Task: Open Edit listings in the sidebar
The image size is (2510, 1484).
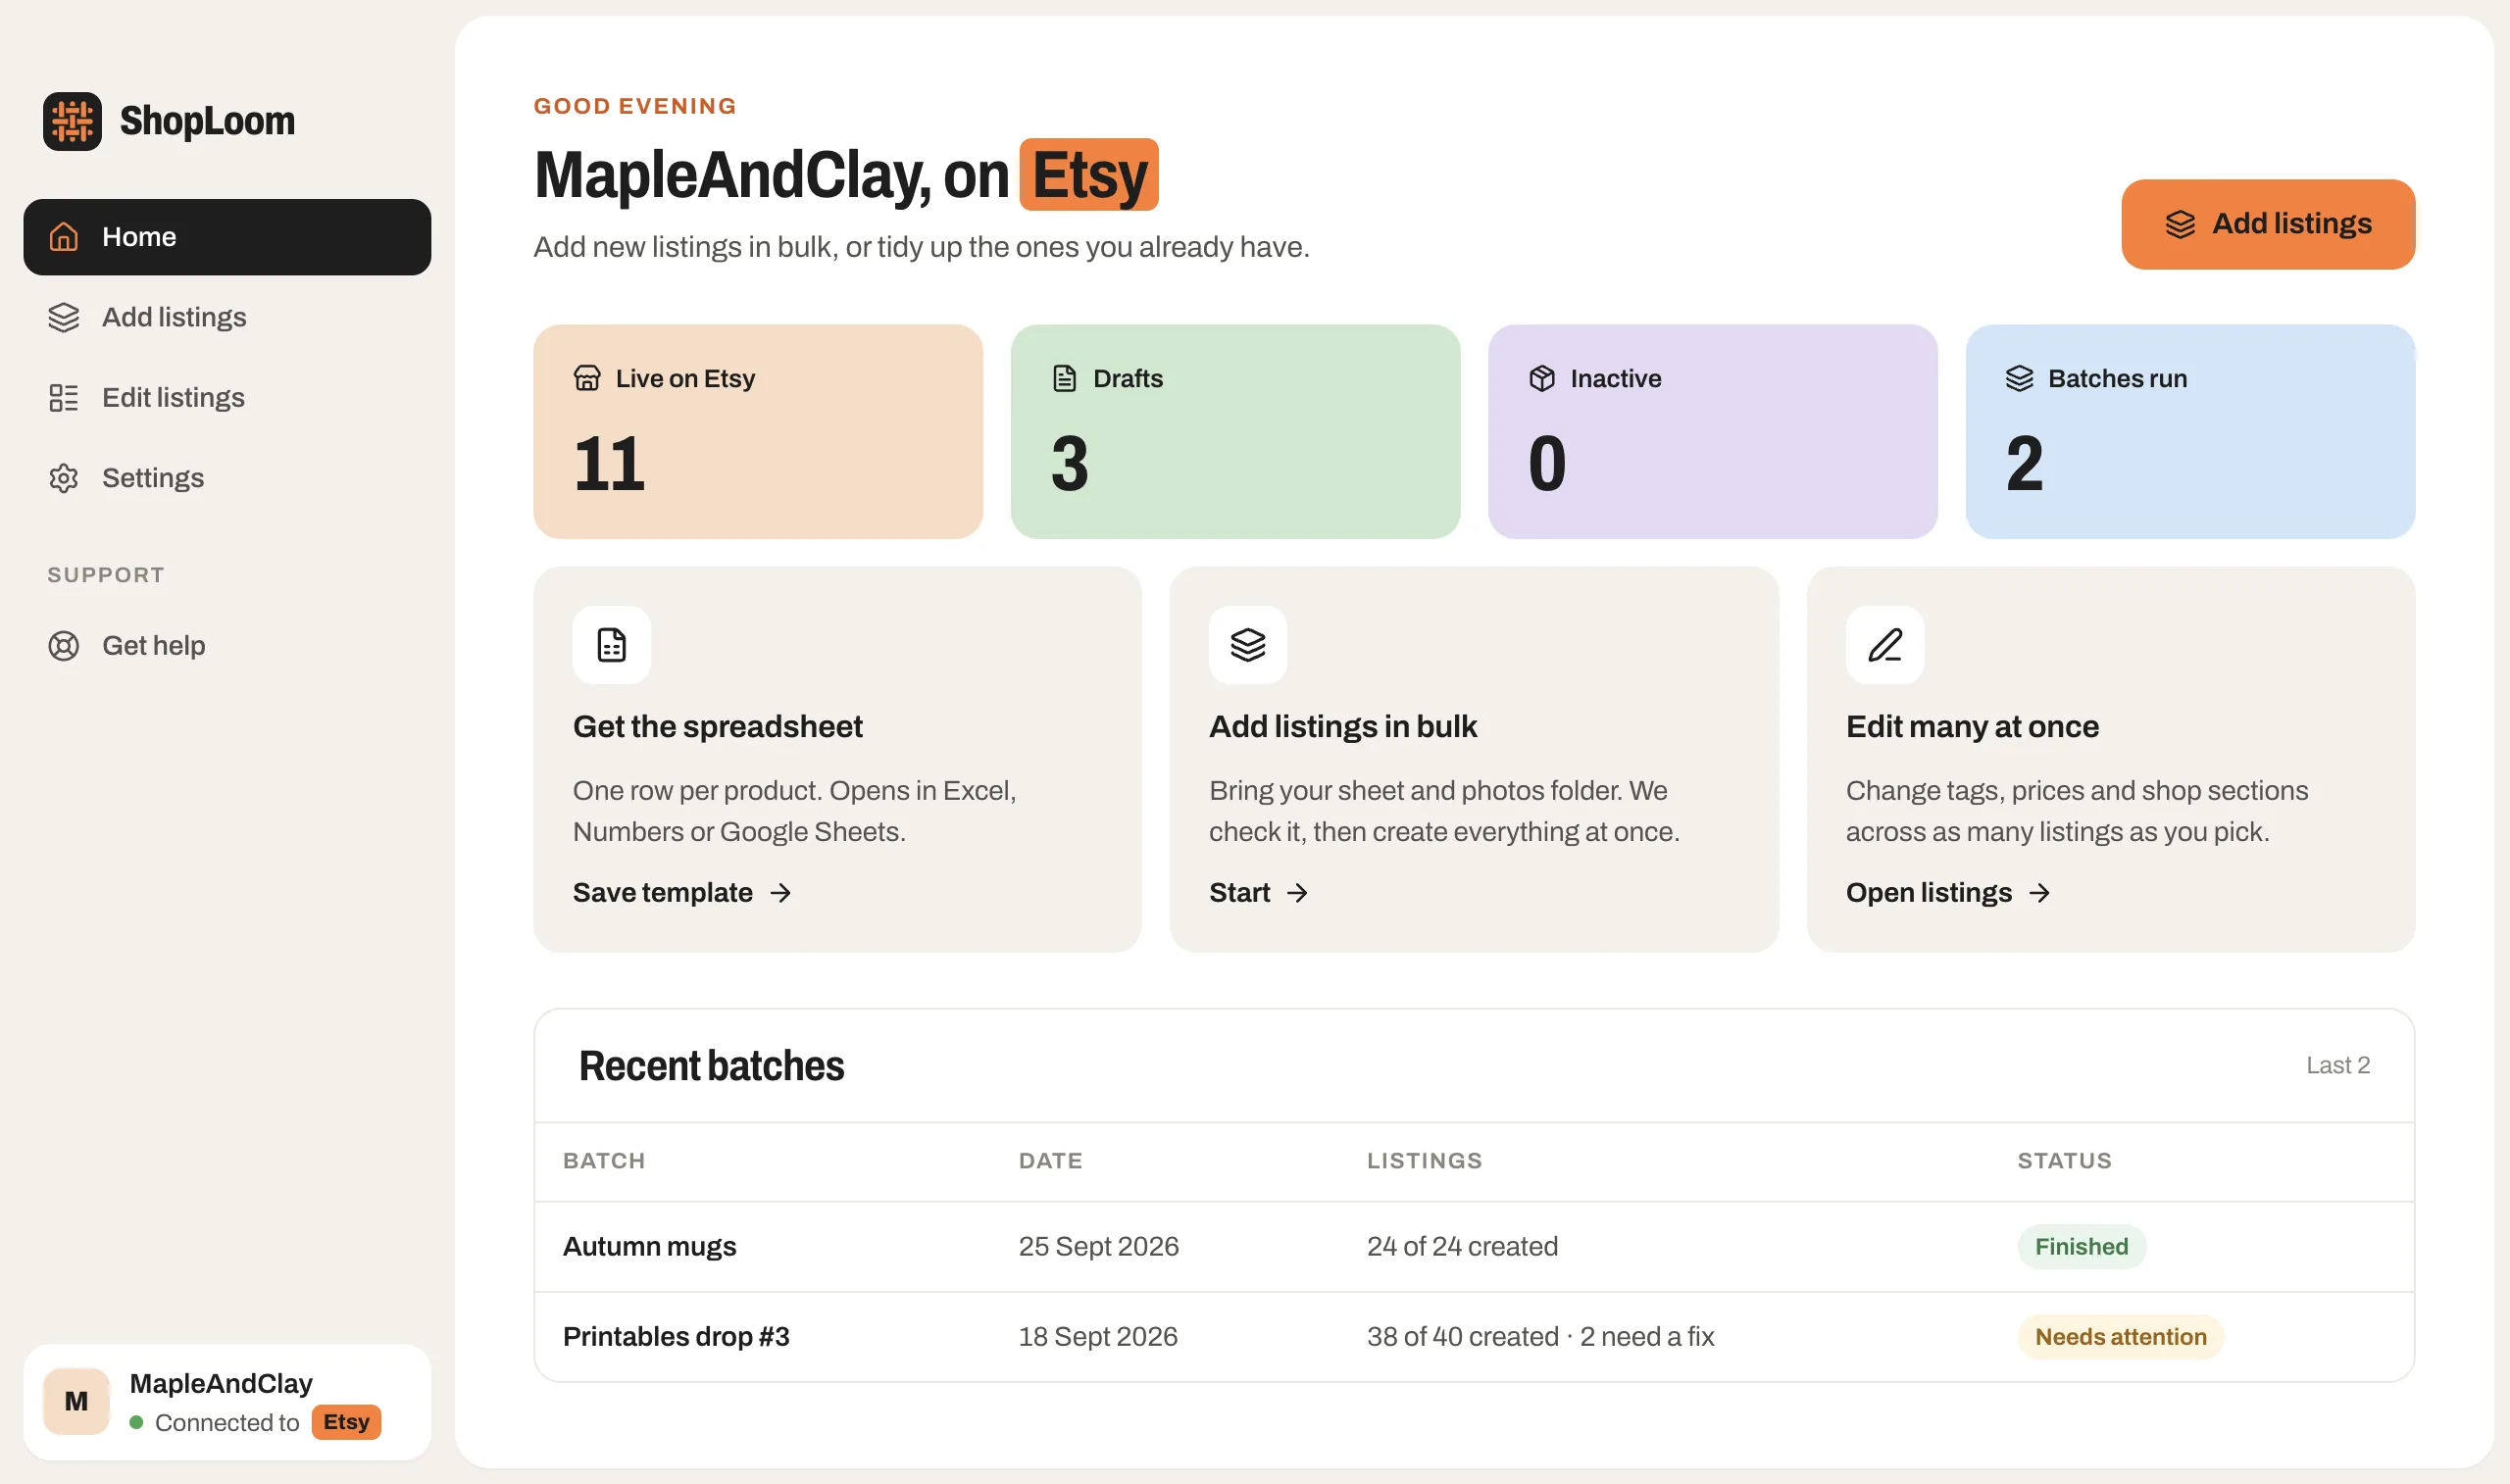Action: pos(227,398)
